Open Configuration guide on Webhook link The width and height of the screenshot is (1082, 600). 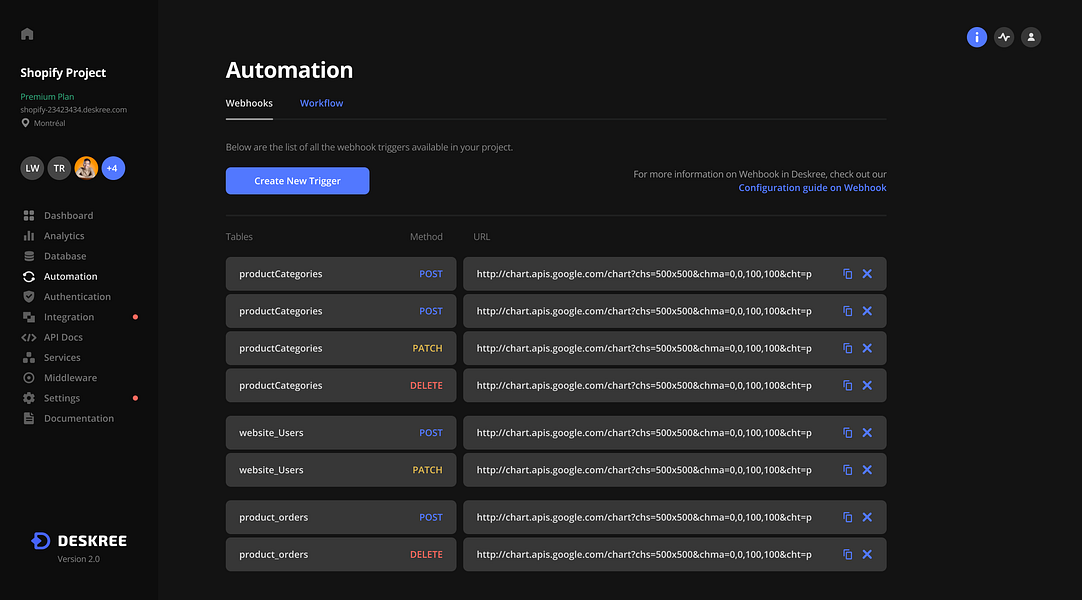812,188
